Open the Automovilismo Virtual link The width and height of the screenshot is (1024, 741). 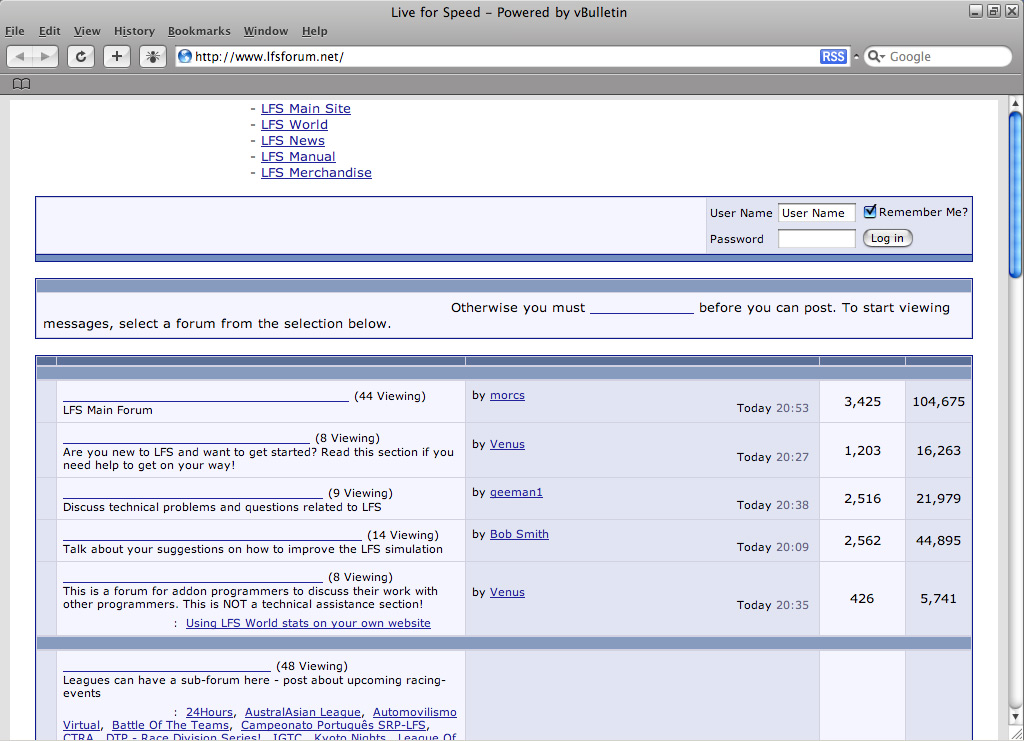click(260, 718)
